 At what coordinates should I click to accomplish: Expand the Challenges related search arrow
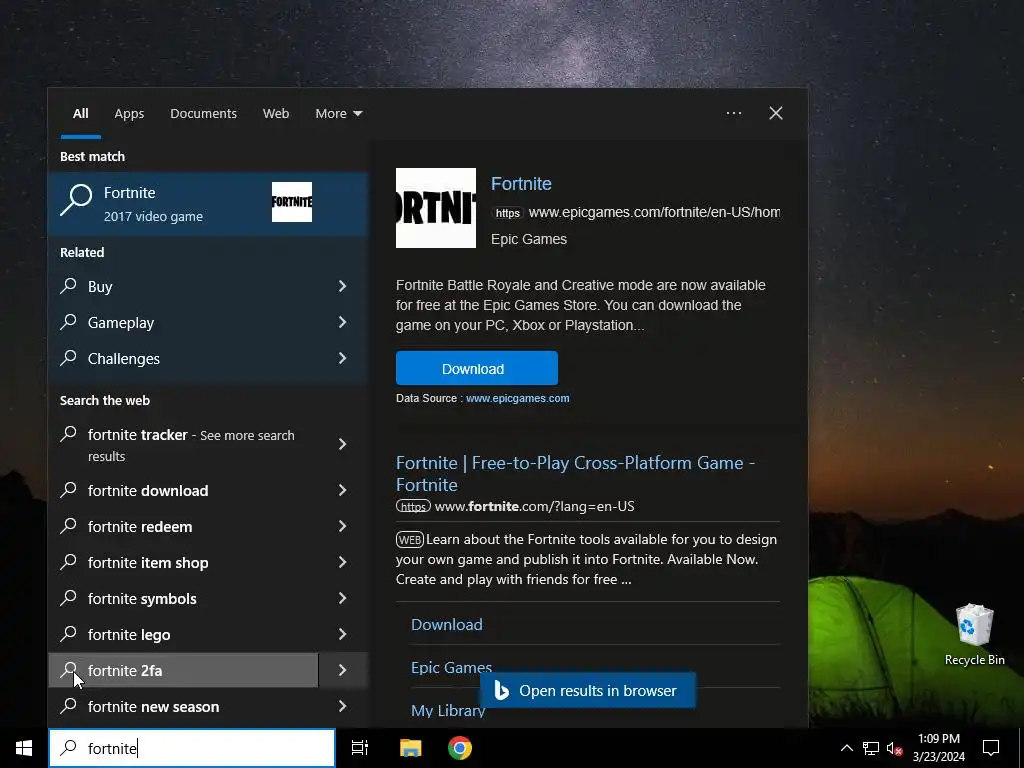(x=342, y=358)
